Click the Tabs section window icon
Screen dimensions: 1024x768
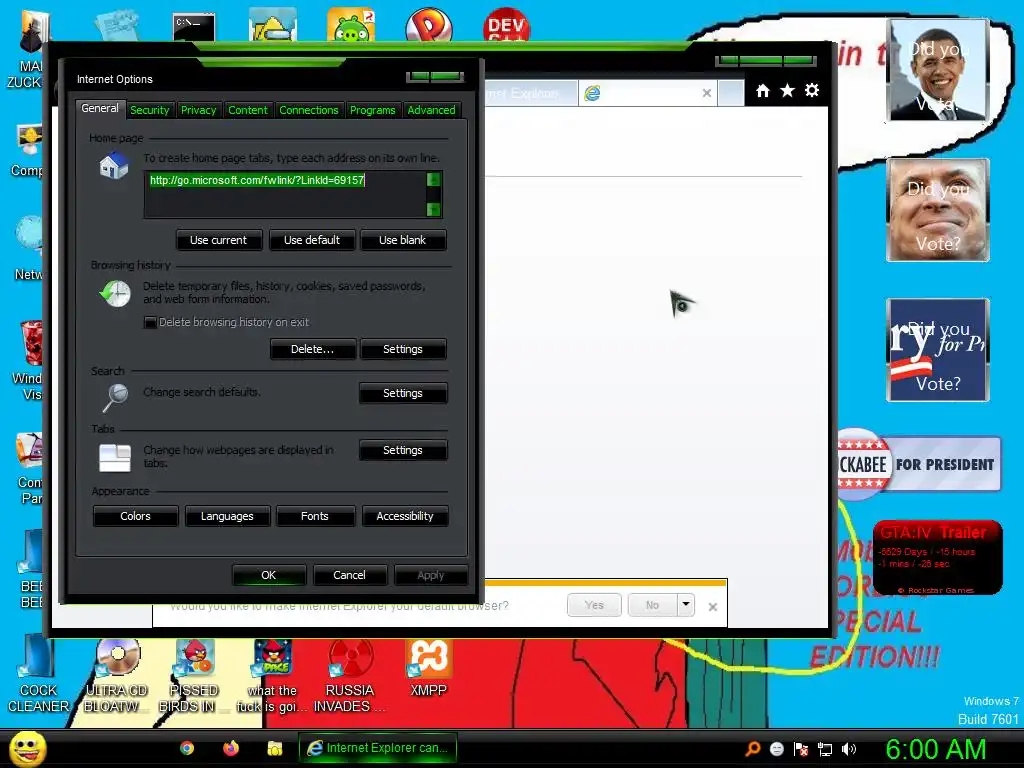point(115,458)
